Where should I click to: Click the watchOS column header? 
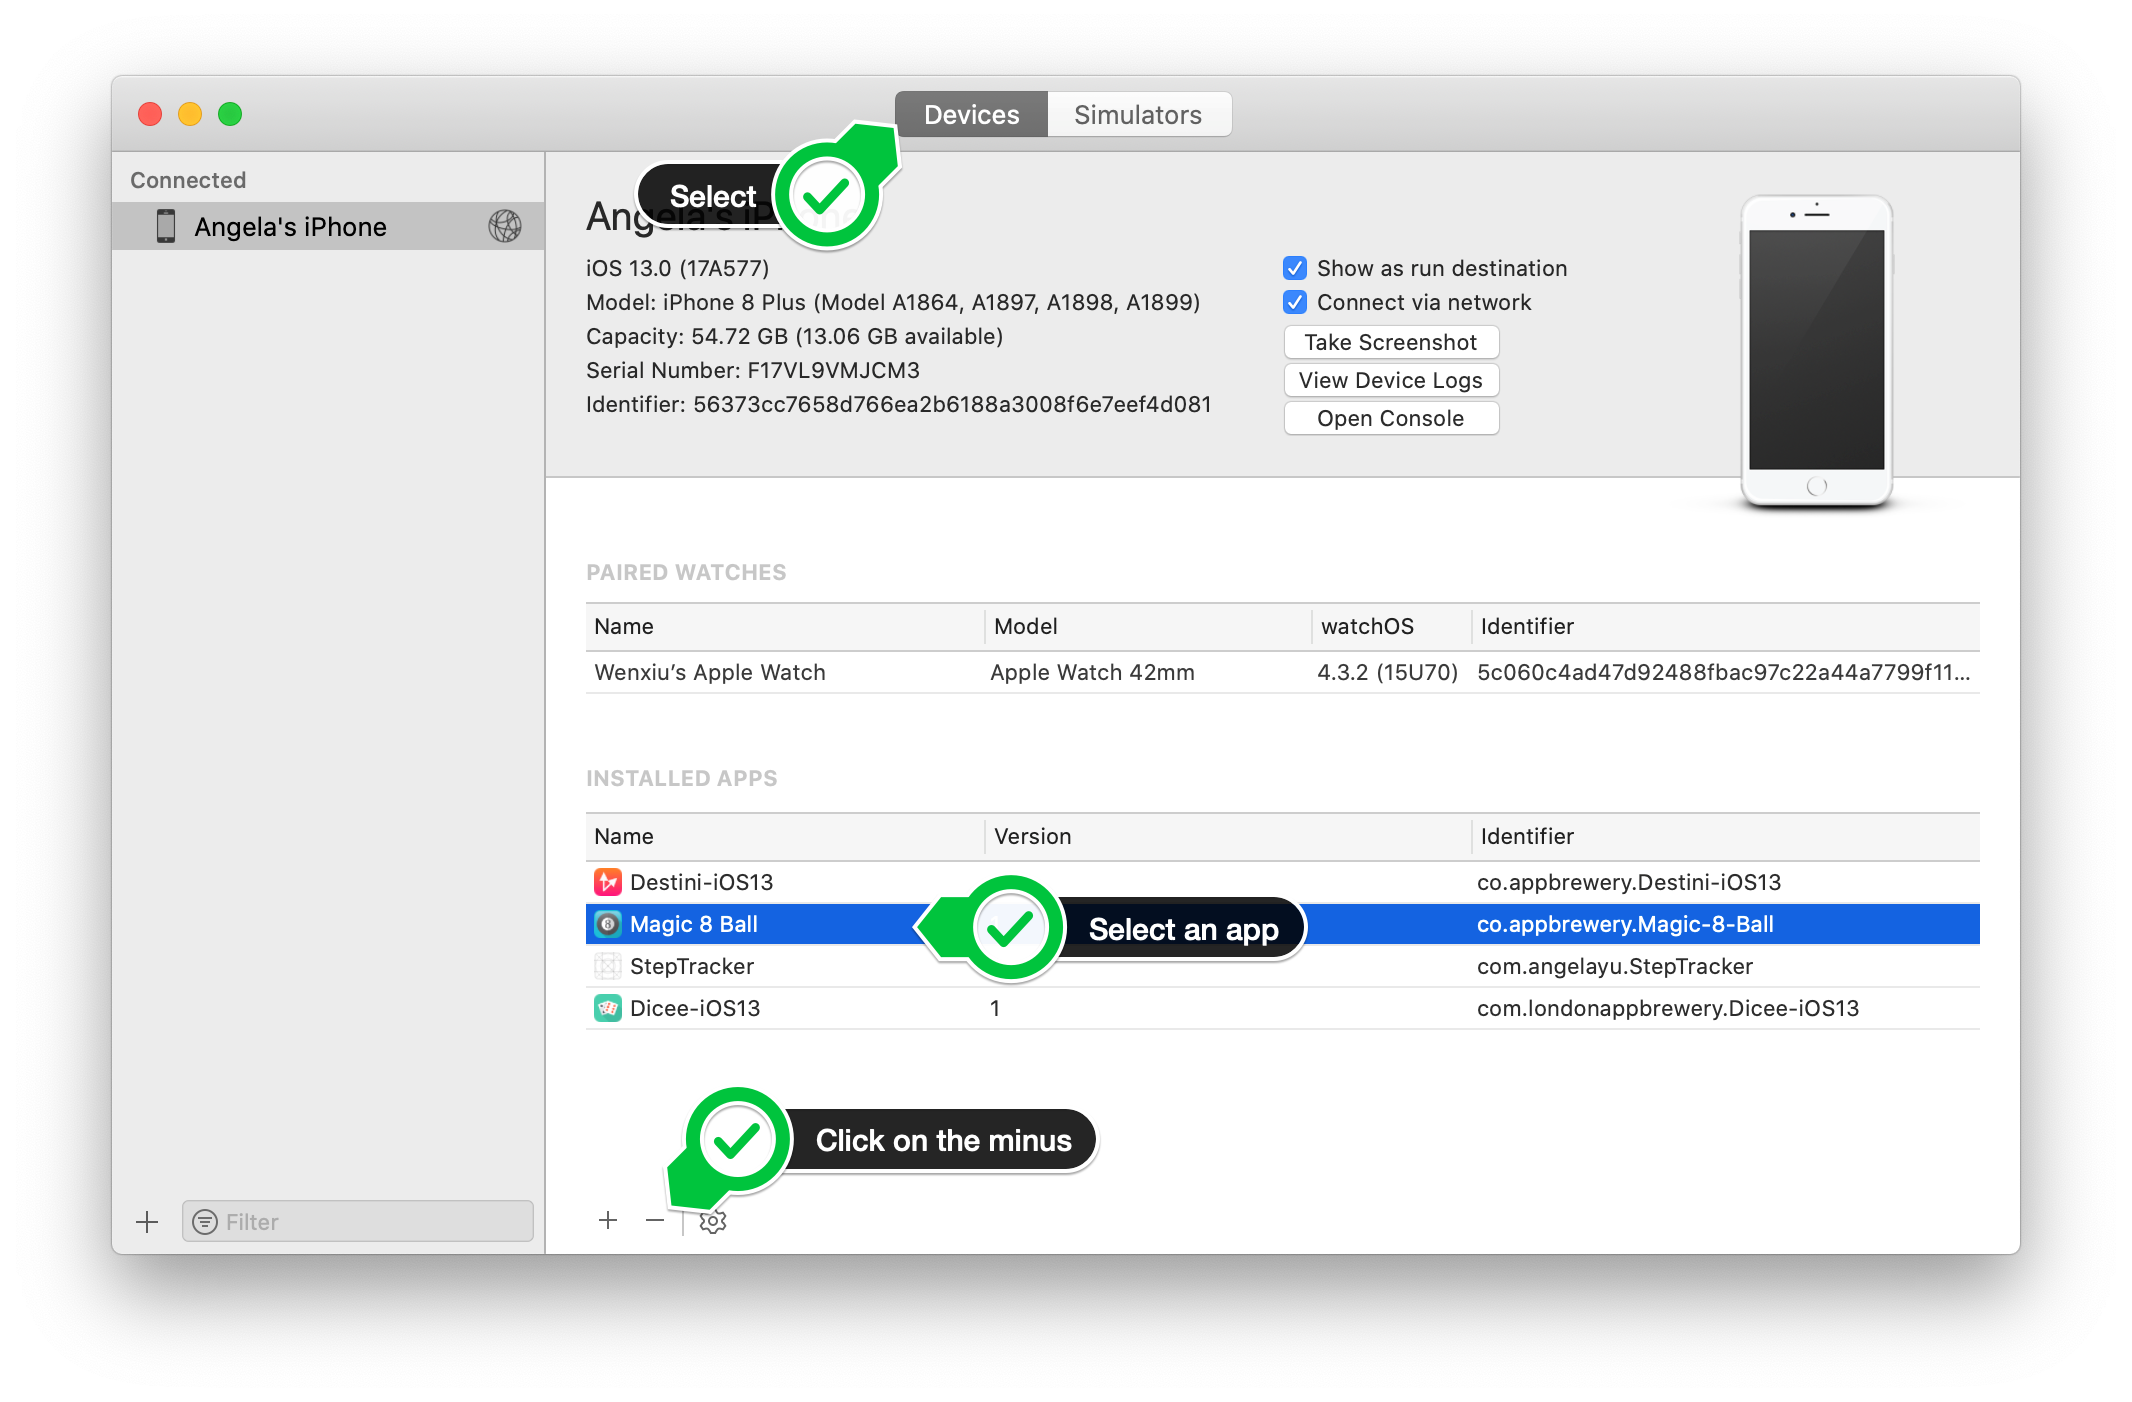(x=1391, y=627)
